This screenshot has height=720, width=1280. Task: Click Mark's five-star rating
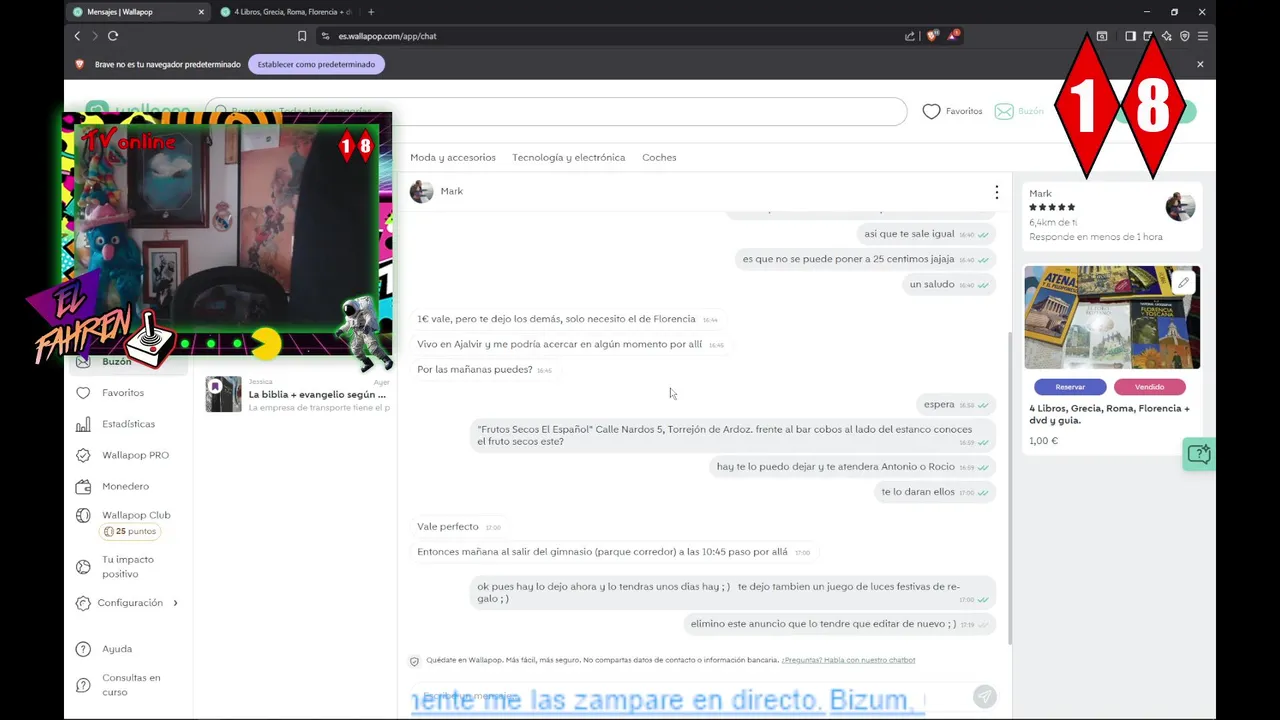click(1052, 207)
